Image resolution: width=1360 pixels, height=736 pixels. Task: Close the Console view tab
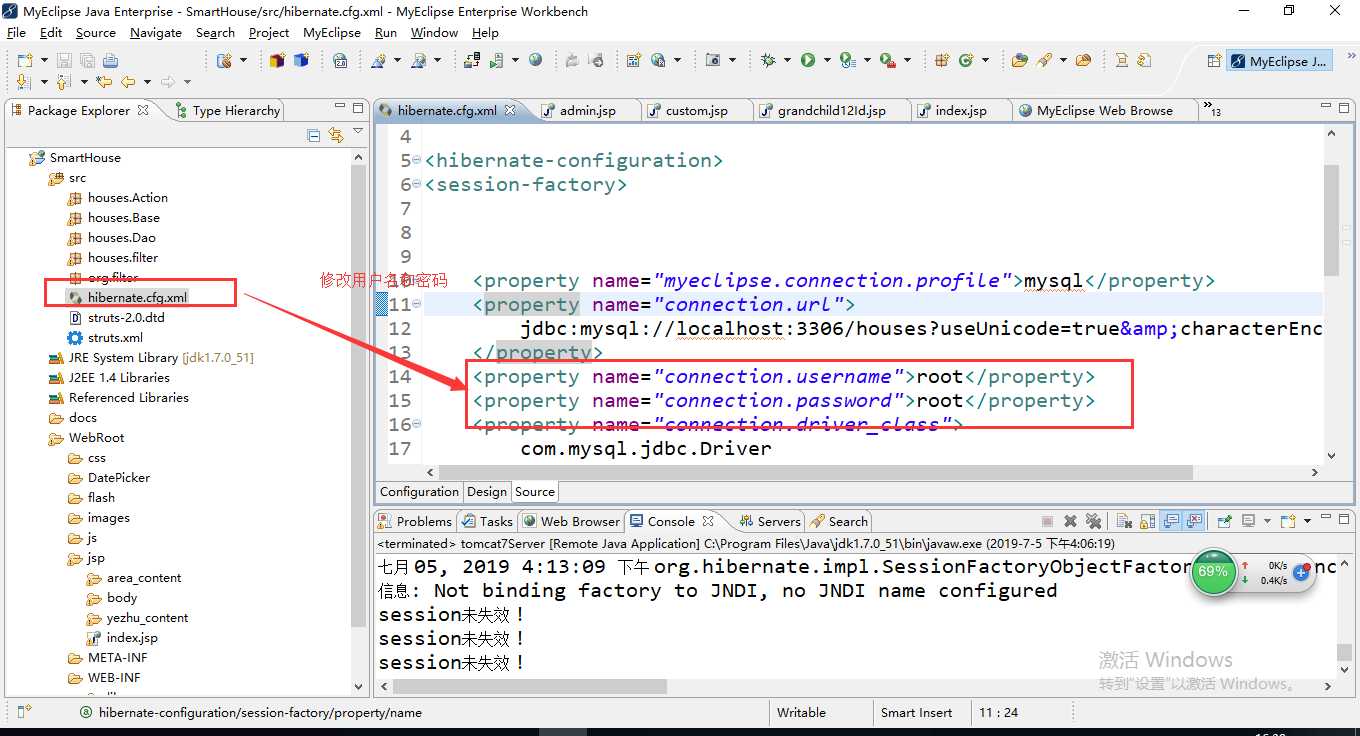coord(708,521)
